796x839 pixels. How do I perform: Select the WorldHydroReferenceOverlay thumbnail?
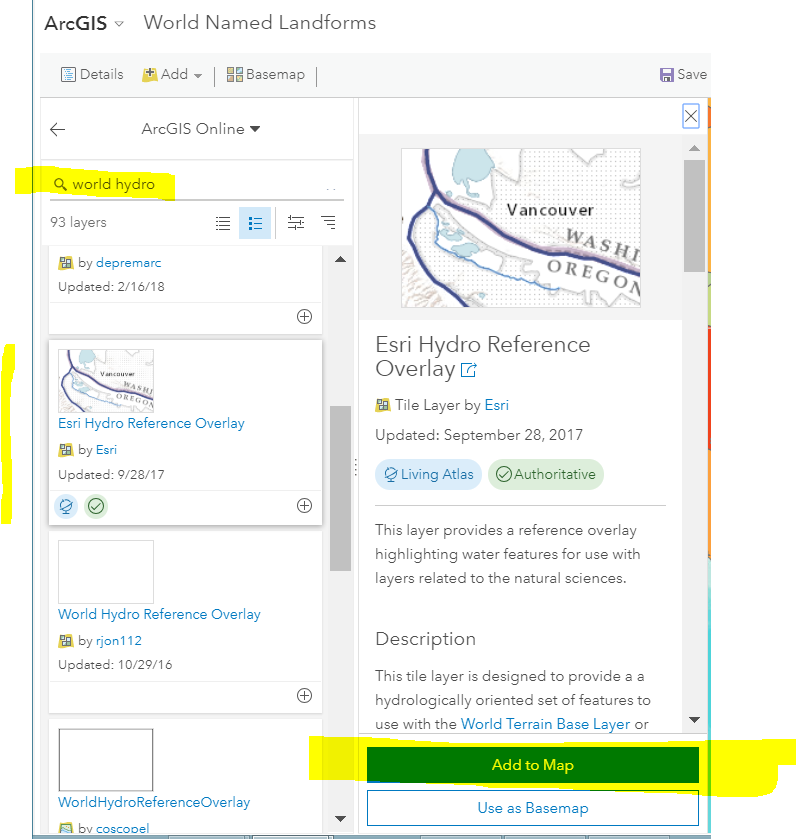pyautogui.click(x=106, y=760)
